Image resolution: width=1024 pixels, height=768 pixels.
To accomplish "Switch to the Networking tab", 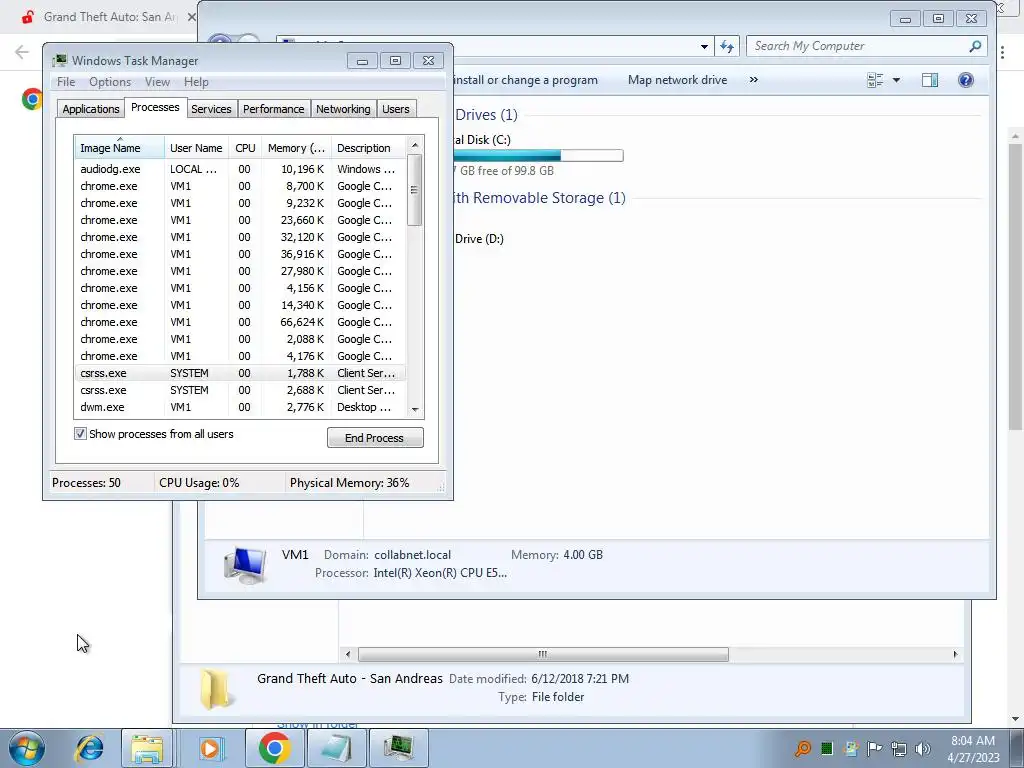I will [343, 109].
